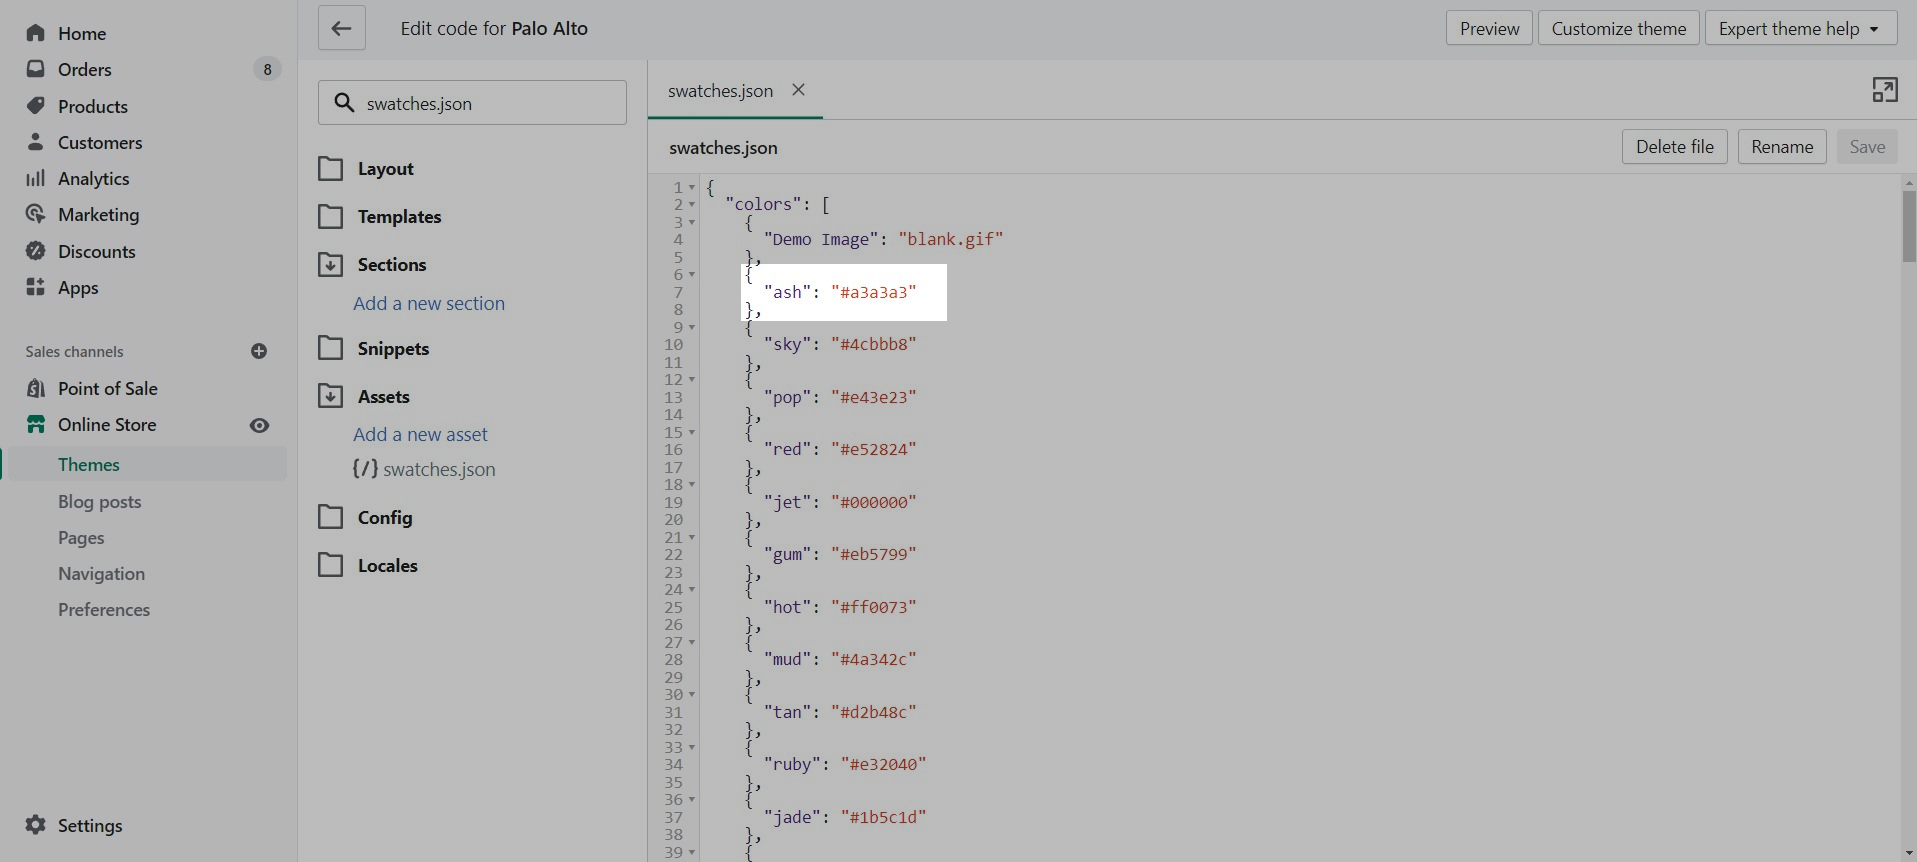Select the swatches.json editor tab
The height and width of the screenshot is (862, 1917).
point(720,91)
